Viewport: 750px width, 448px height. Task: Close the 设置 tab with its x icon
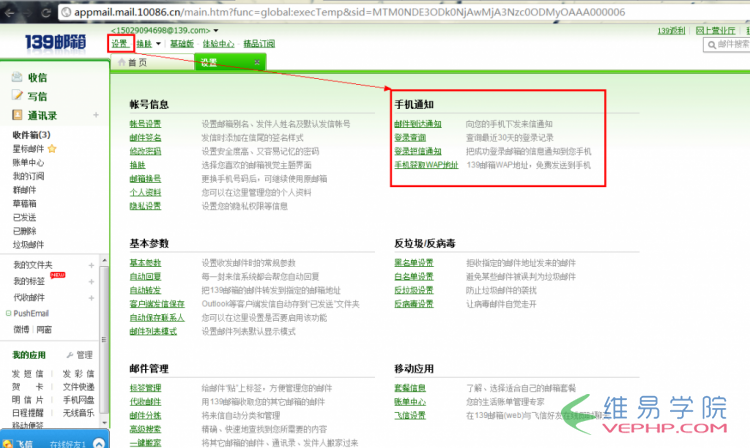coord(257,62)
